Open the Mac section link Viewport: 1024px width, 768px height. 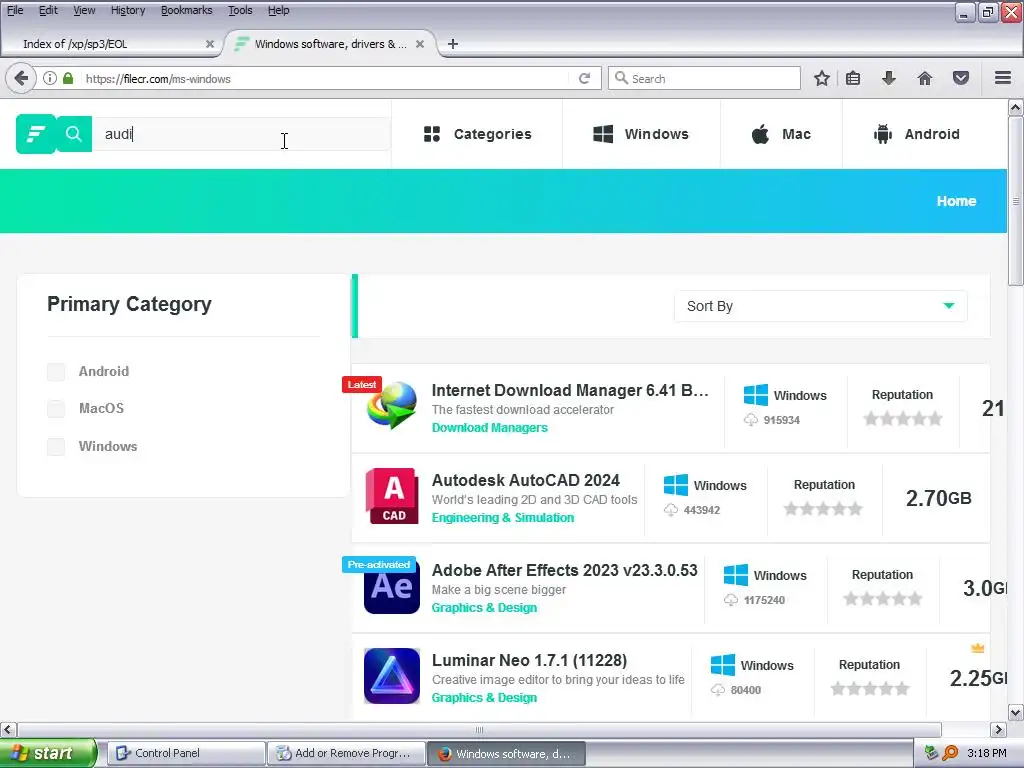781,134
